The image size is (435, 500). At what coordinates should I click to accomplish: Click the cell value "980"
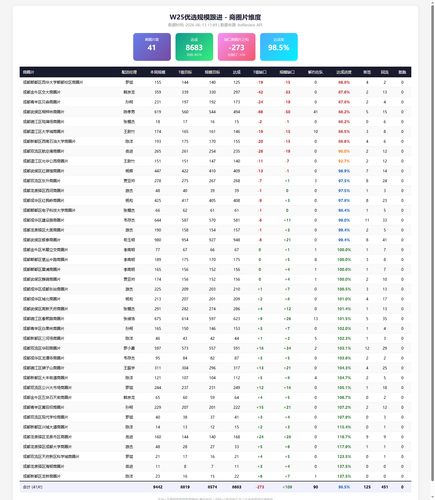158,240
